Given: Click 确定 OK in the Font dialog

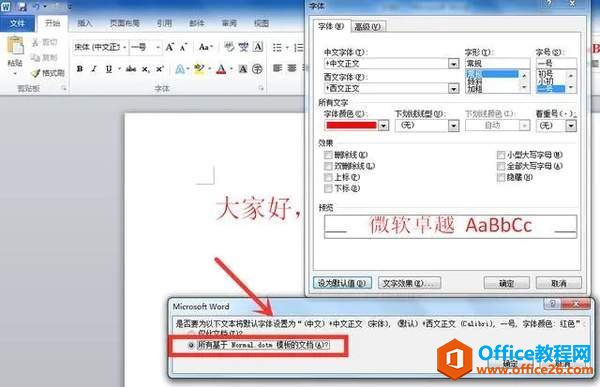Looking at the screenshot, I should tap(506, 283).
